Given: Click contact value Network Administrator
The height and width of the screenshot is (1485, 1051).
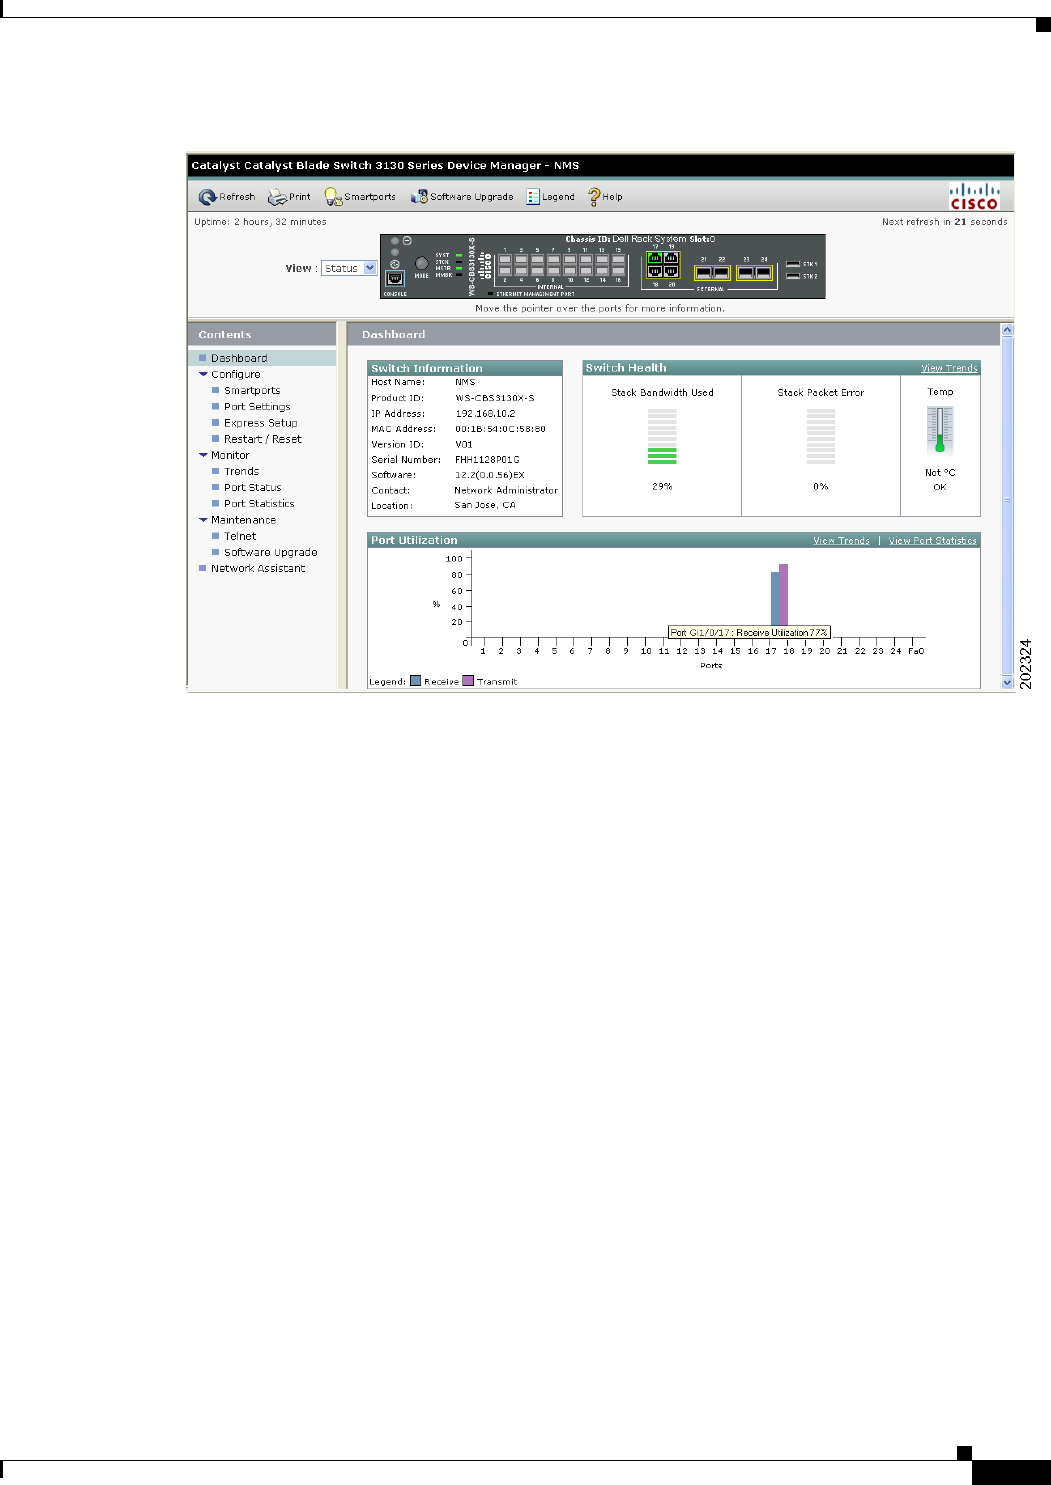Looking at the screenshot, I should tap(506, 490).
